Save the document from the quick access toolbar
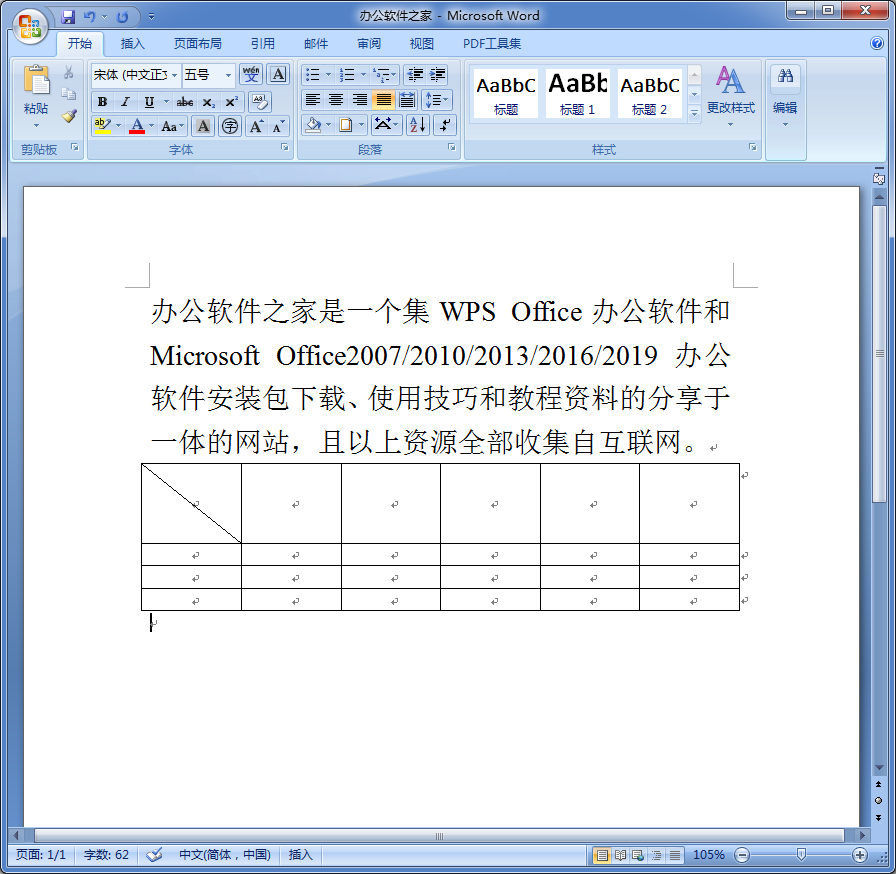 pos(68,17)
